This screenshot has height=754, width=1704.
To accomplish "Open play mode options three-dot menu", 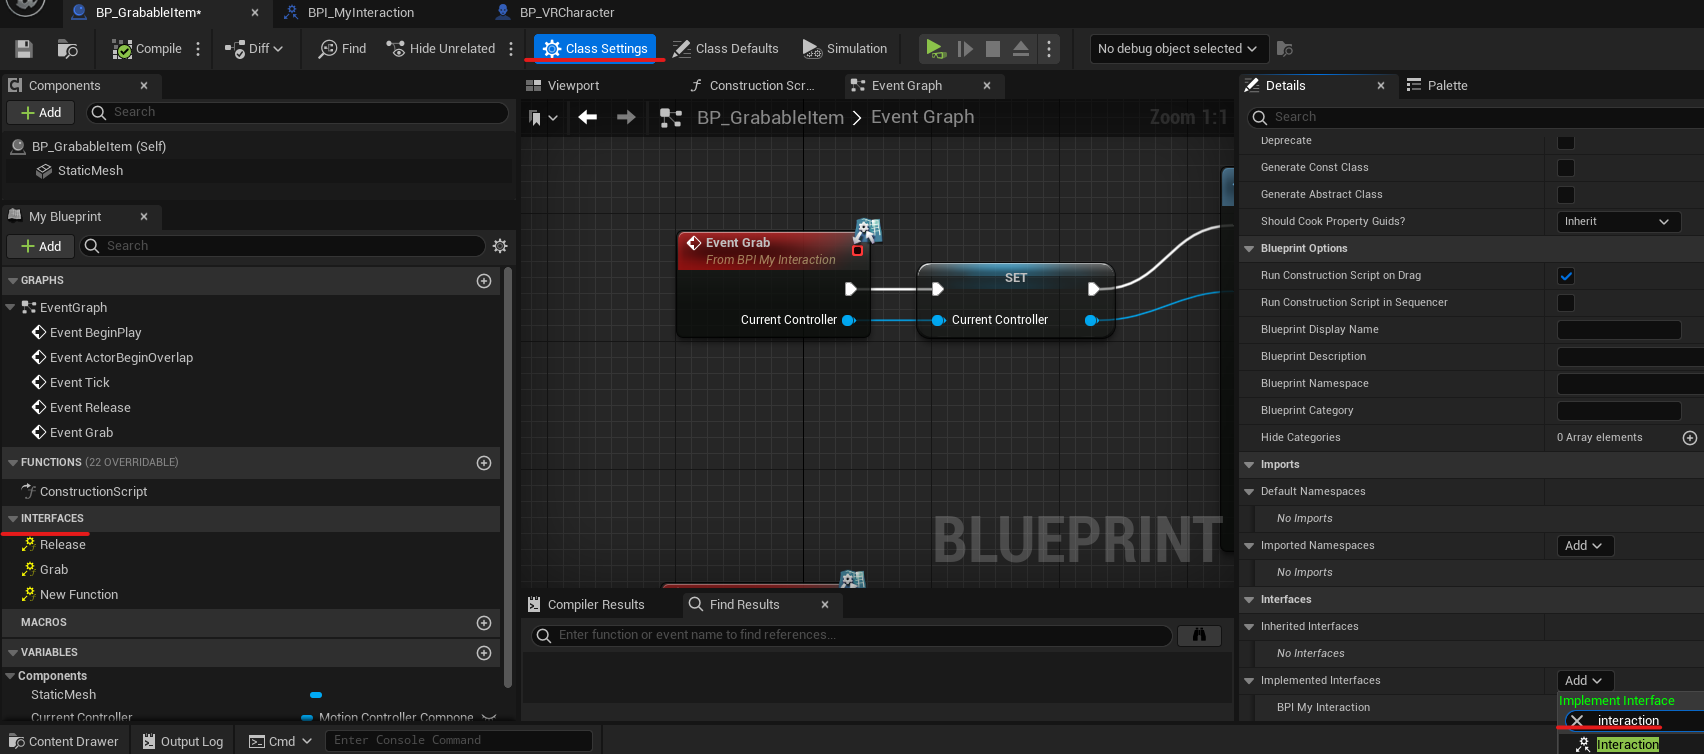I will coord(1049,49).
